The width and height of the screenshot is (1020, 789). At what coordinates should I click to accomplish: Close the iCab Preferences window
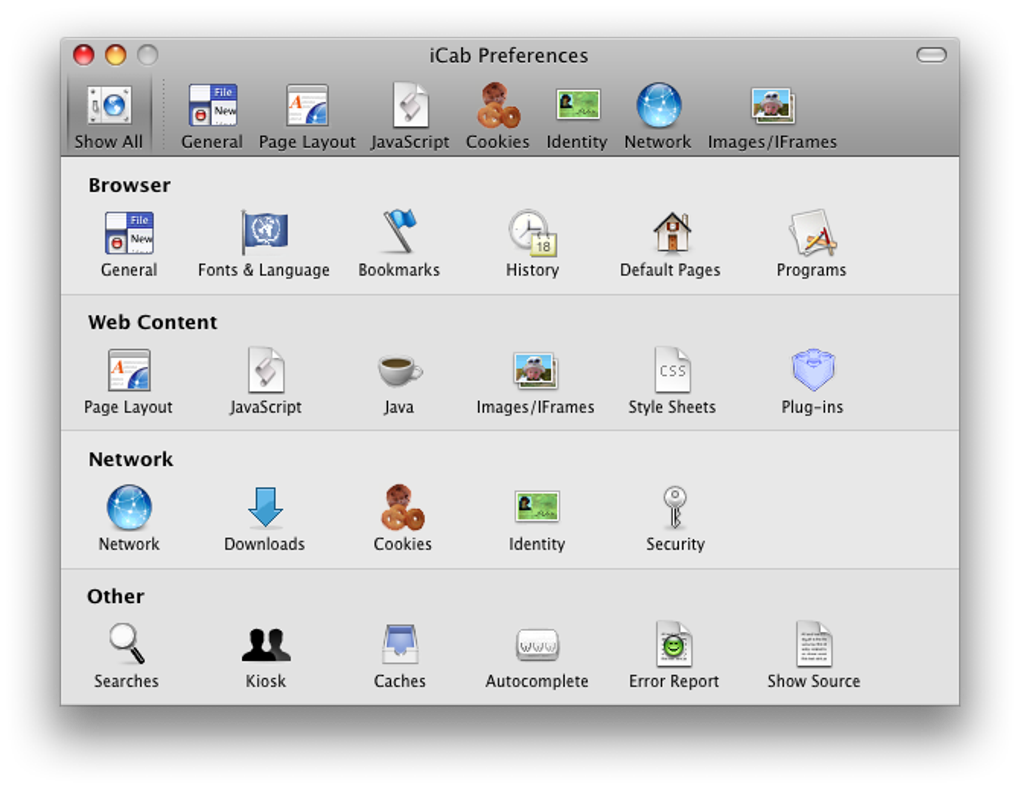[83, 55]
